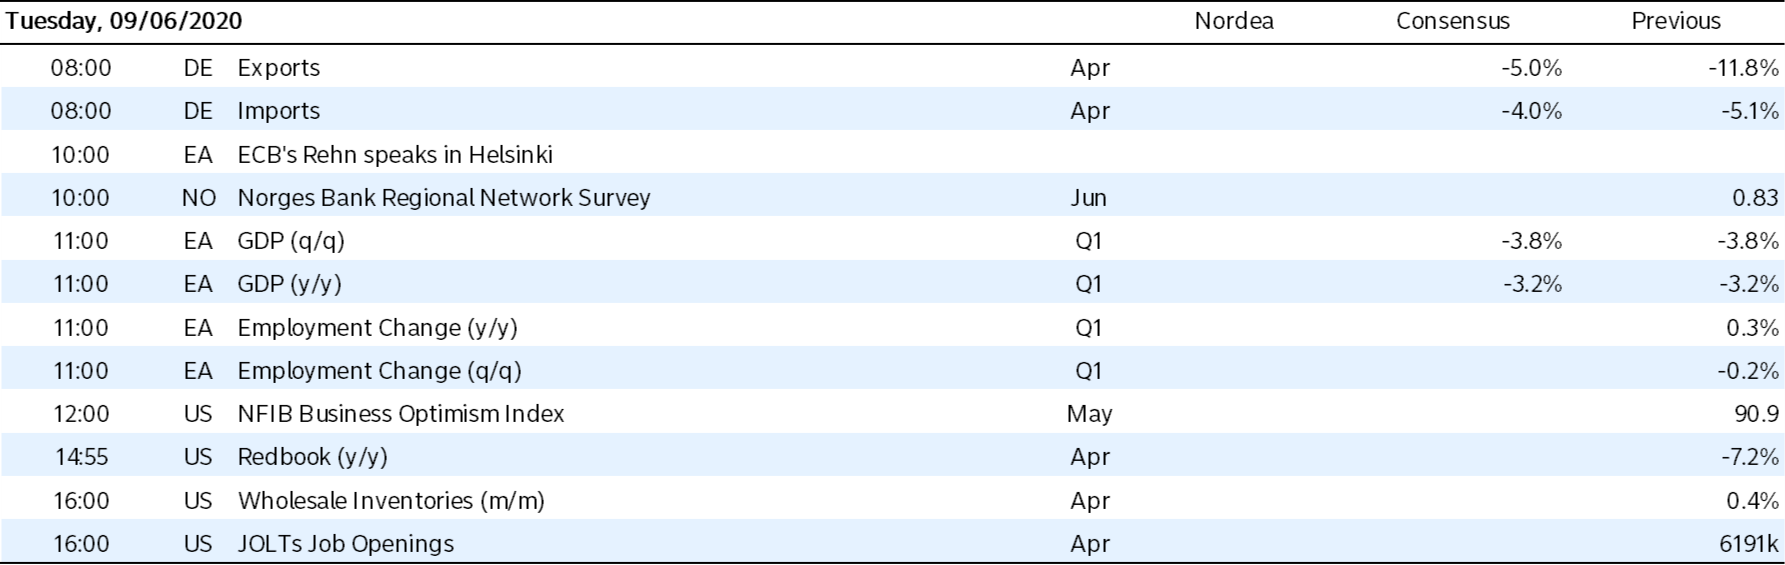Open the DE Exports event row
The height and width of the screenshot is (565, 1785).
[x=278, y=68]
